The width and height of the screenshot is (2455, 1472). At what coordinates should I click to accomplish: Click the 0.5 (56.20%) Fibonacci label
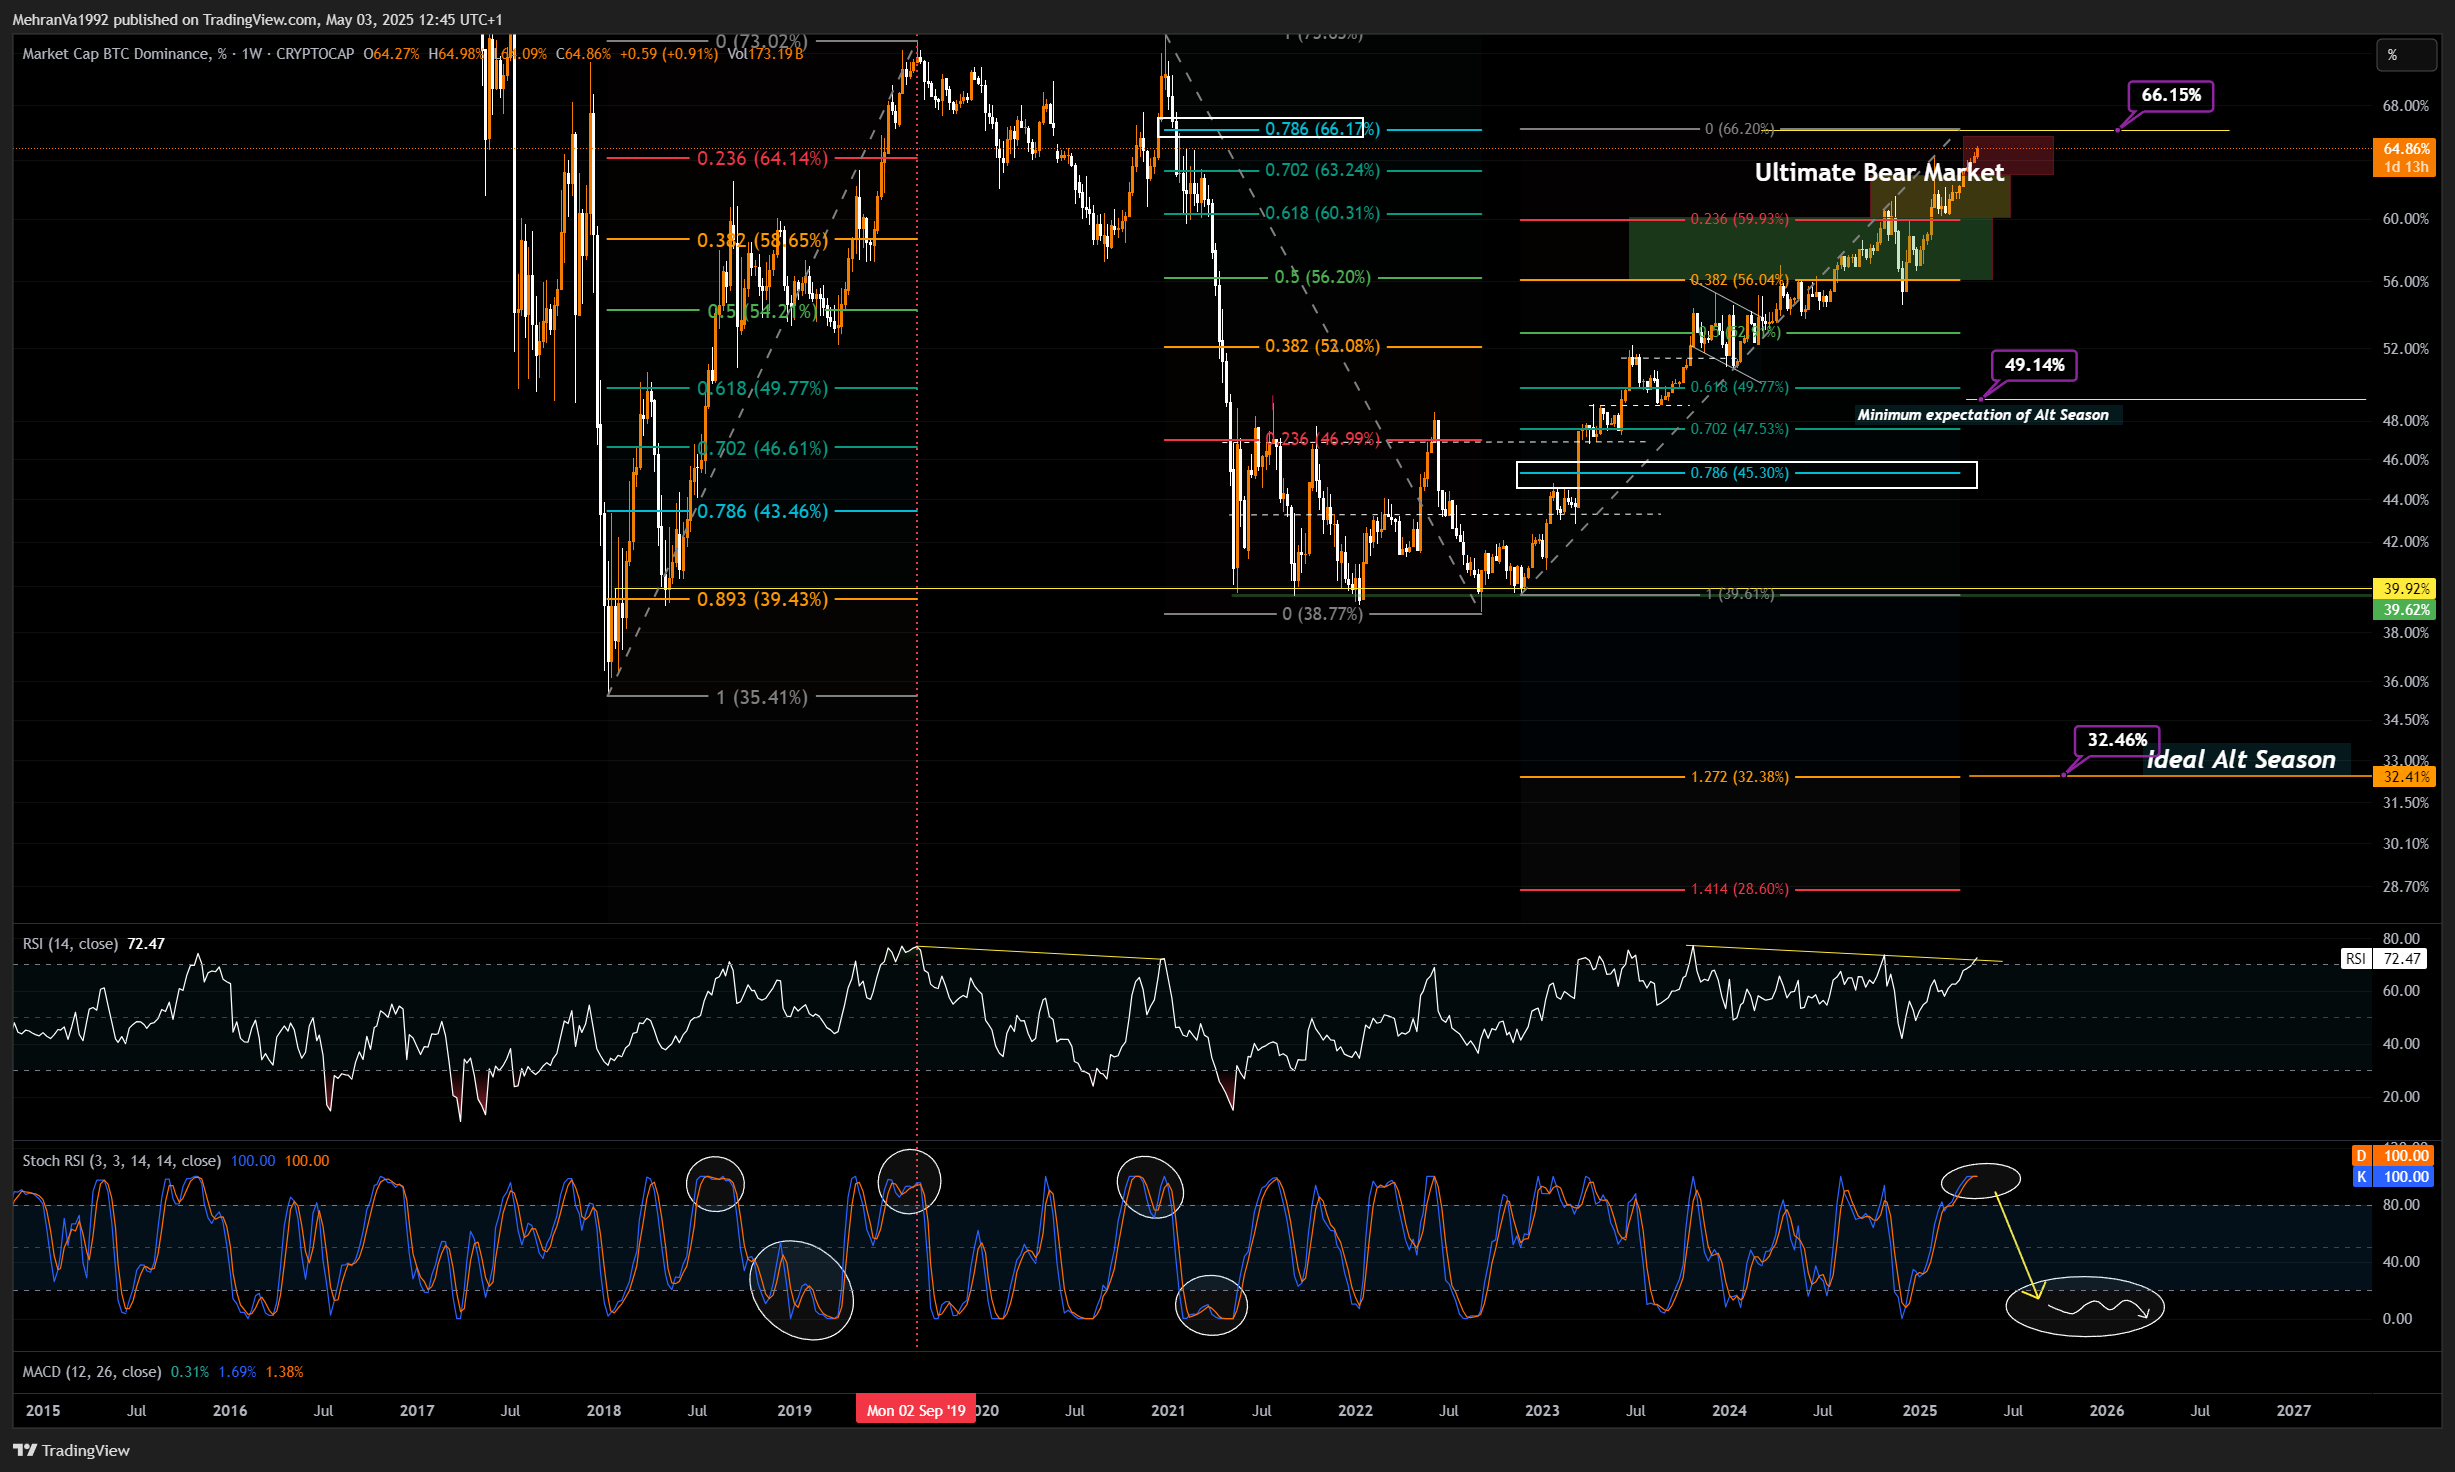point(1322,278)
